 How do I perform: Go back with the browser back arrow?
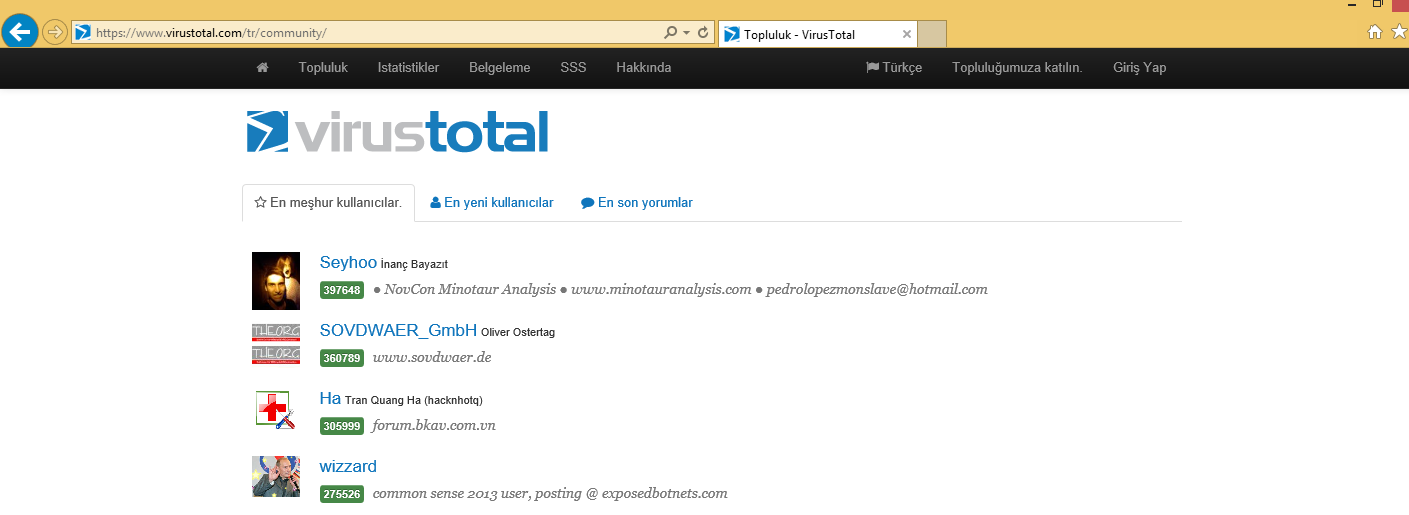click(19, 32)
